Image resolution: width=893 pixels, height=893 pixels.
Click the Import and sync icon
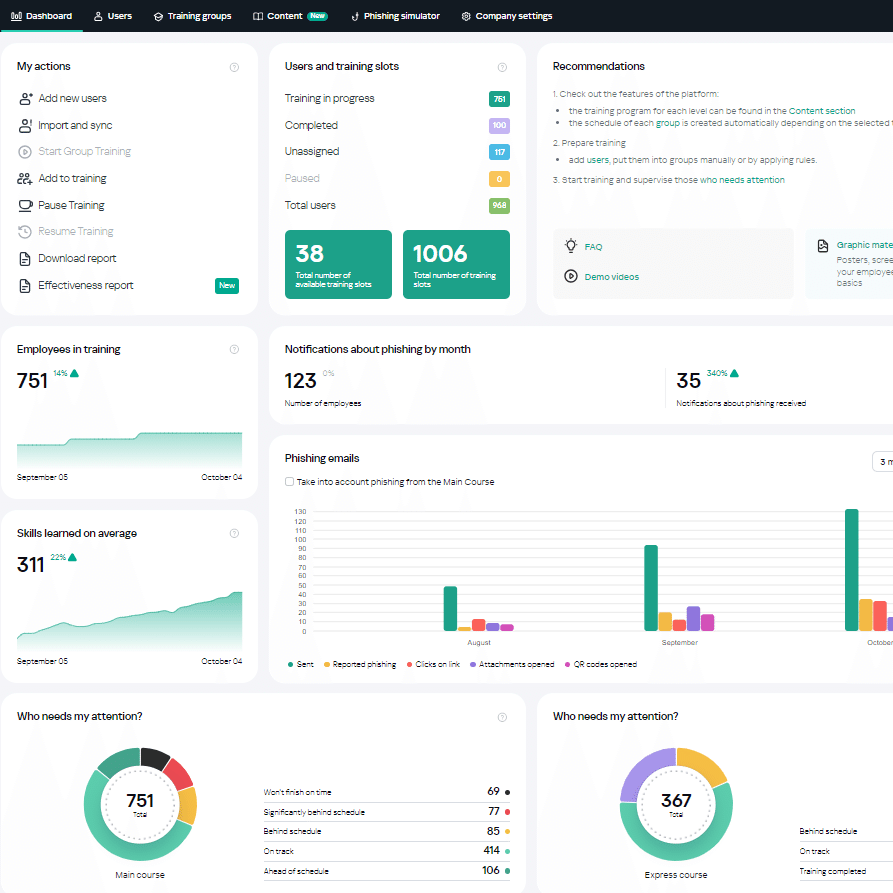click(x=25, y=126)
